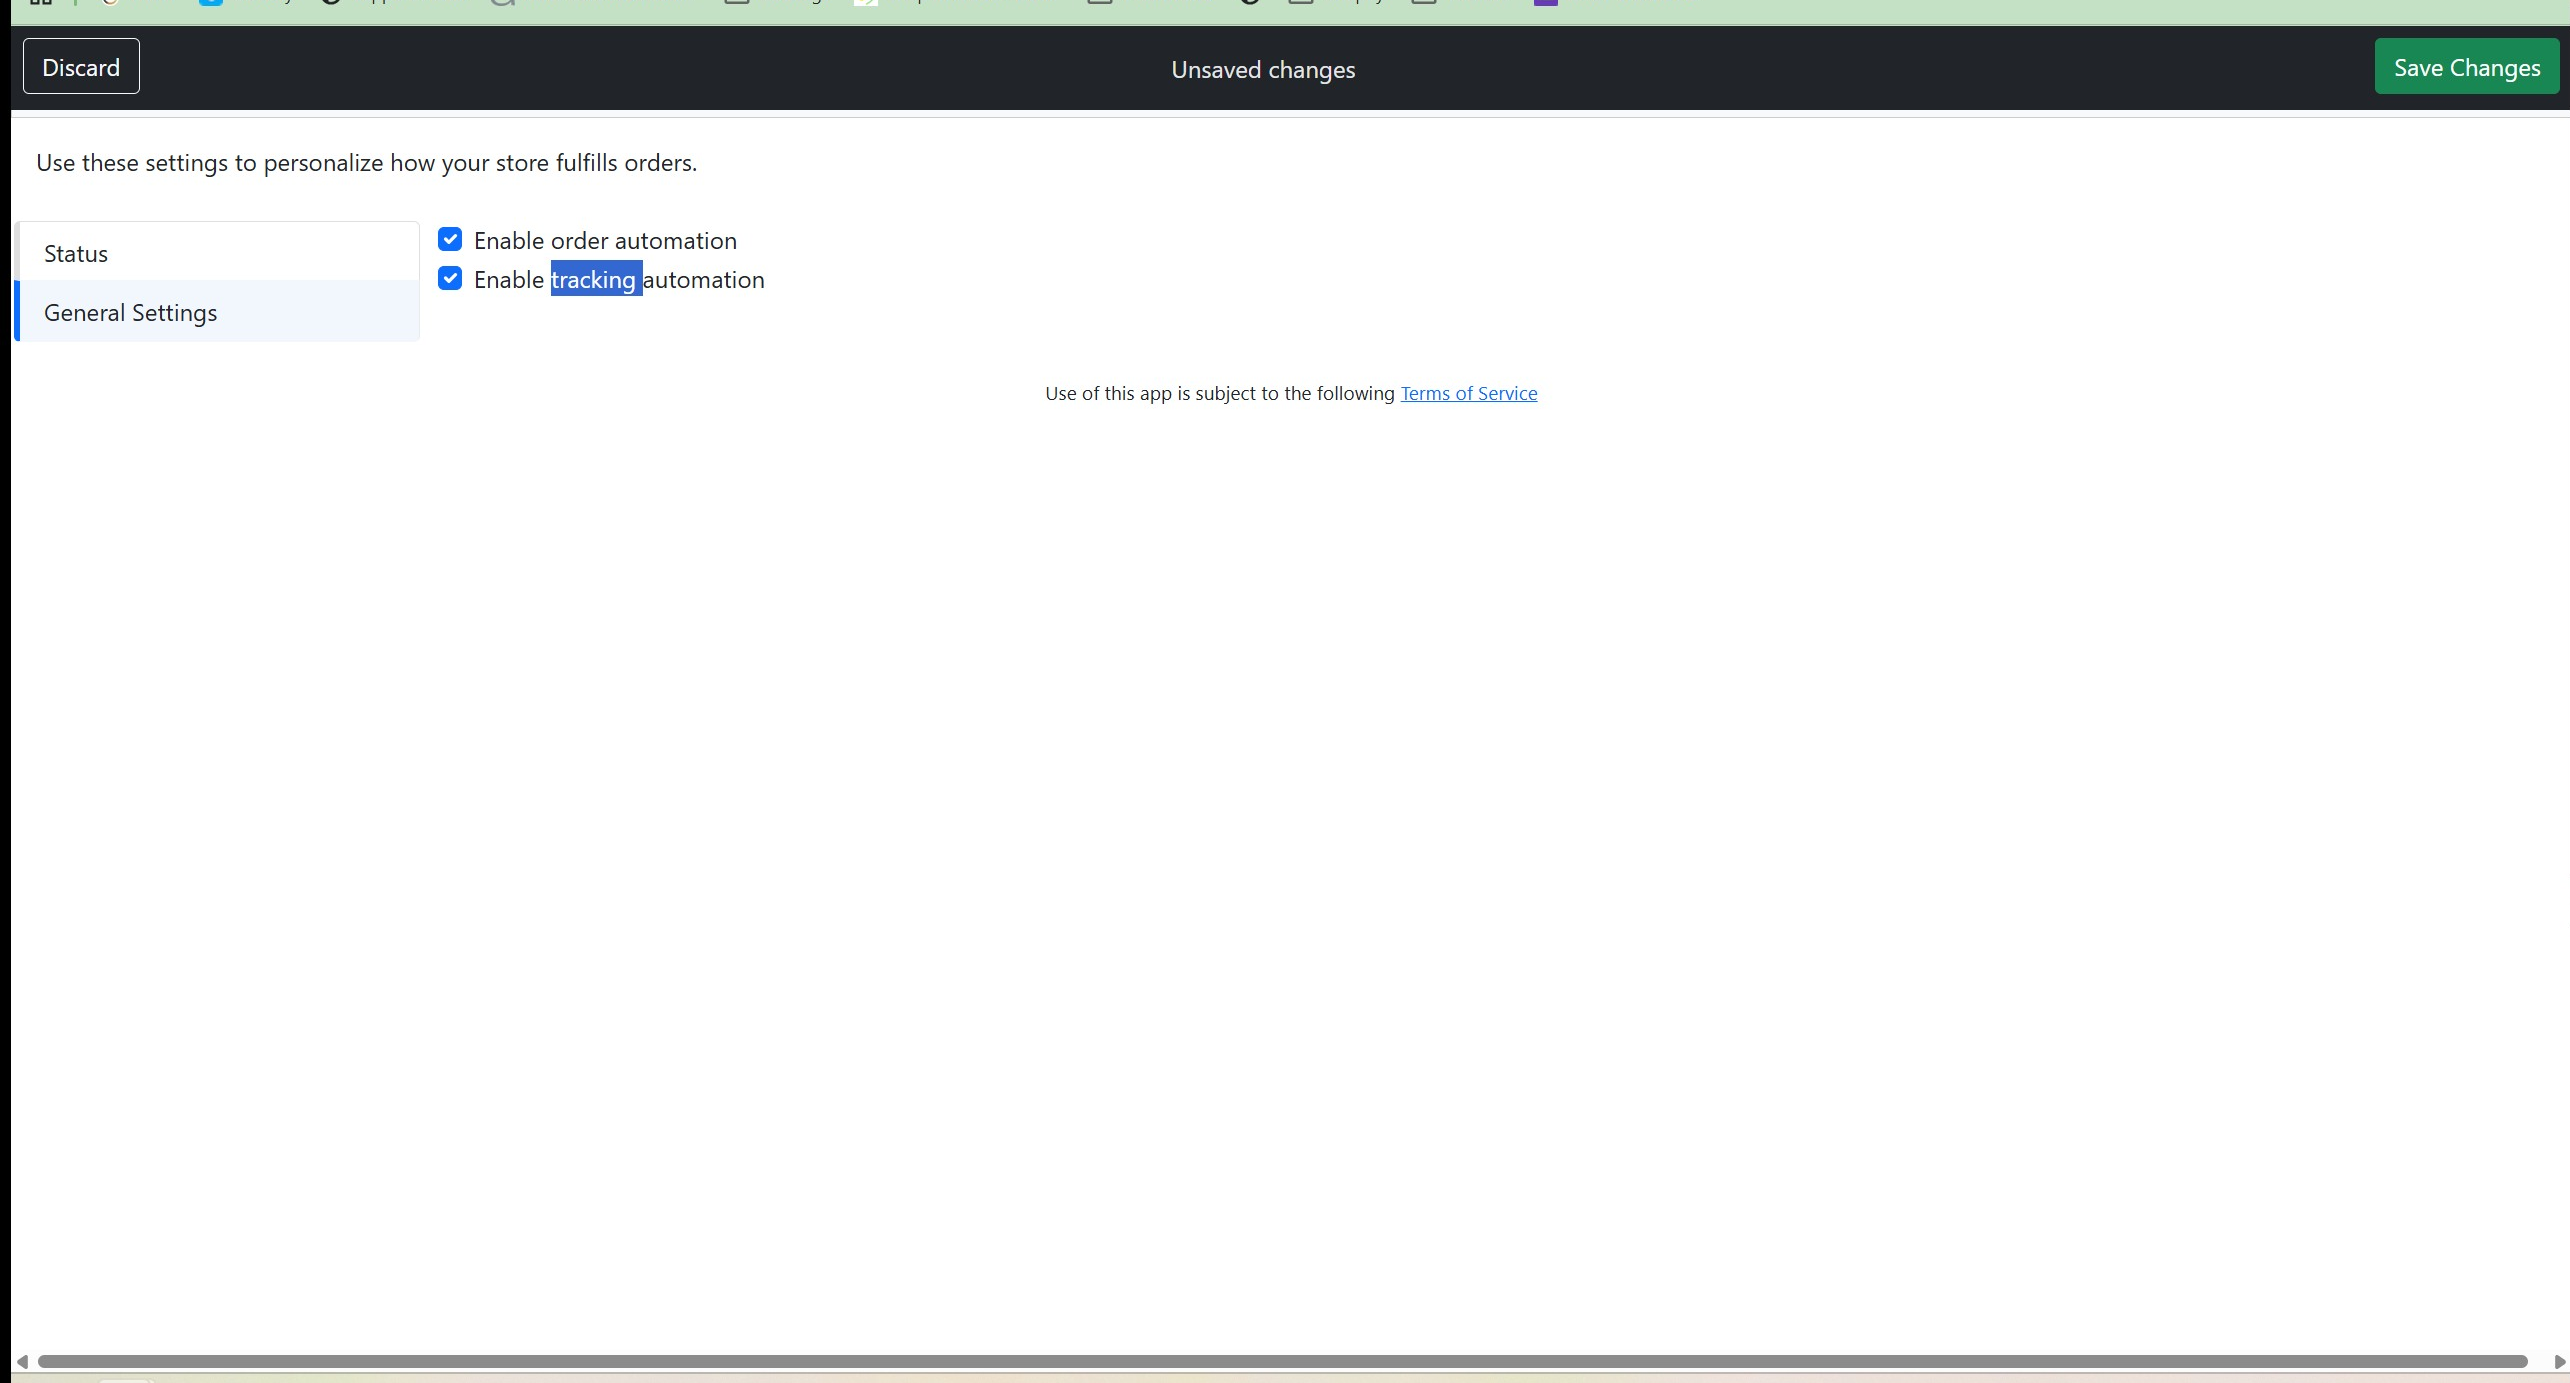Click the right arrow of horizontal scrollbar
This screenshot has width=2570, height=1383.
2558,1361
